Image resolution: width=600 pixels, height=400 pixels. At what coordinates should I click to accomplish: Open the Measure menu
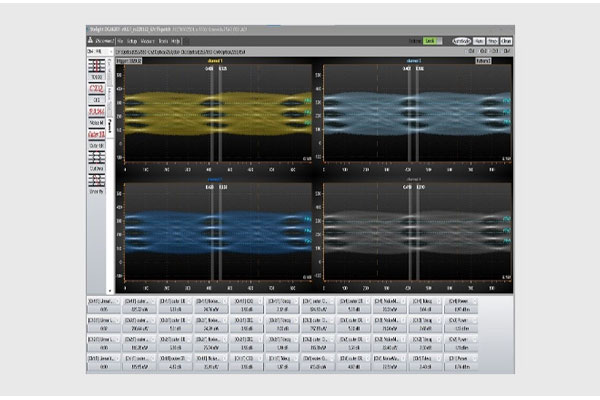coord(148,41)
